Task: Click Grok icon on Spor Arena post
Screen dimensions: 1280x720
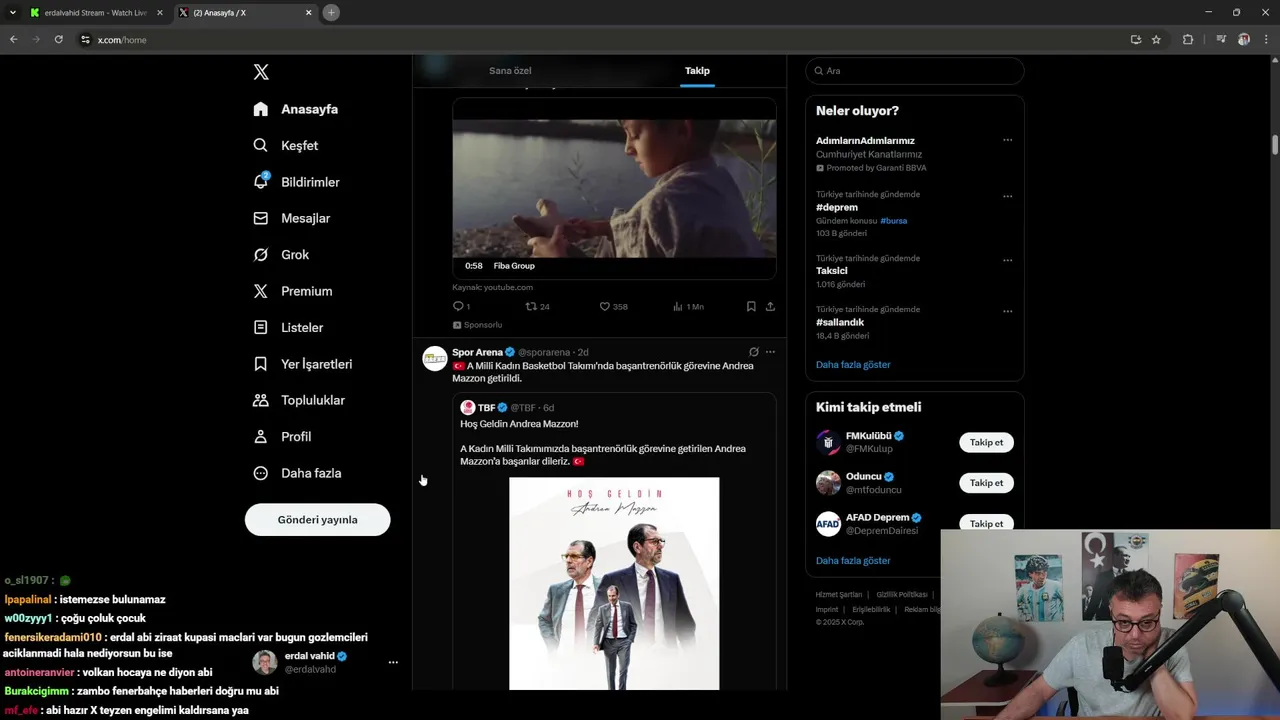Action: [754, 352]
